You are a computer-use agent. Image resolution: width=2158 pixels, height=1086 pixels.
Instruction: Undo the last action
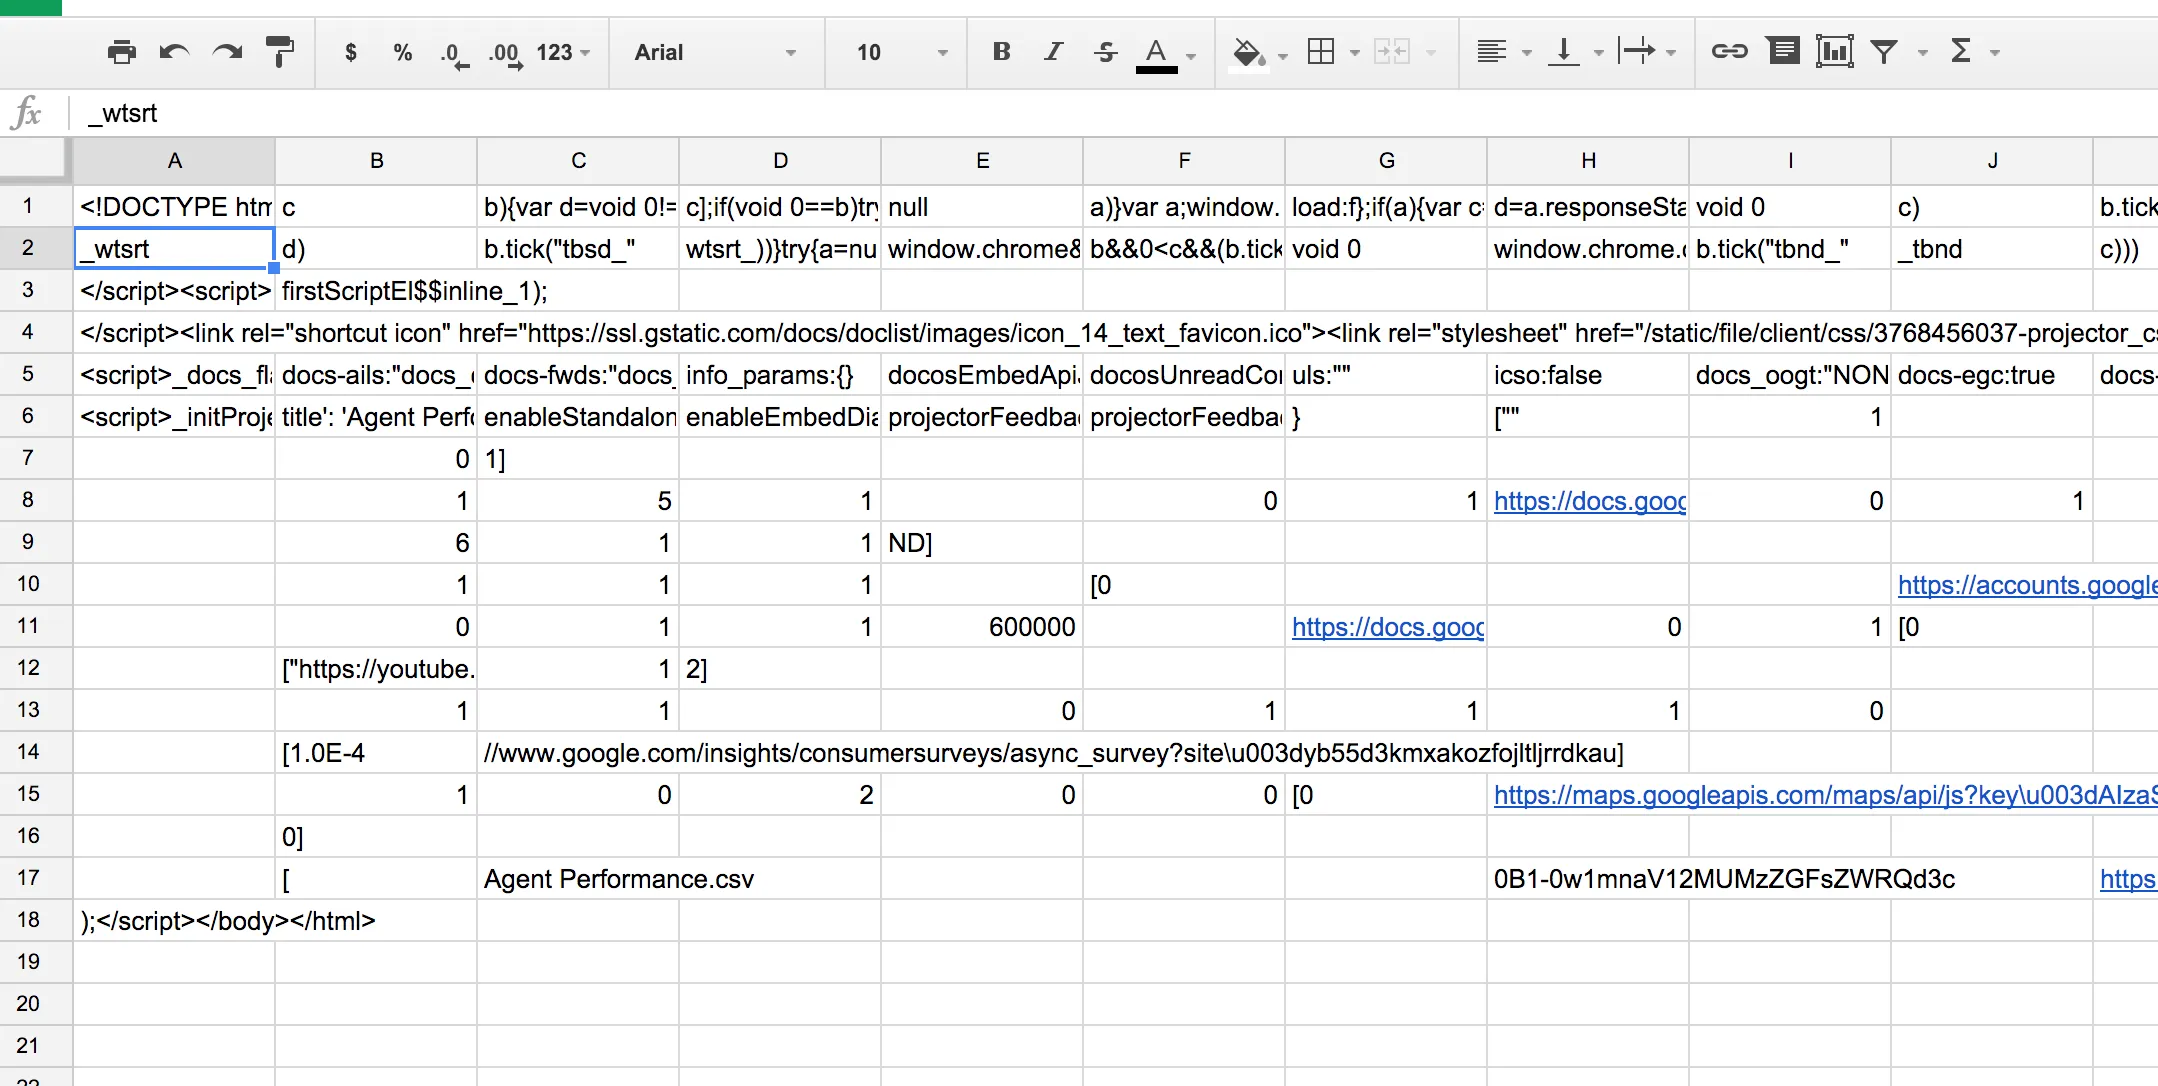(174, 52)
